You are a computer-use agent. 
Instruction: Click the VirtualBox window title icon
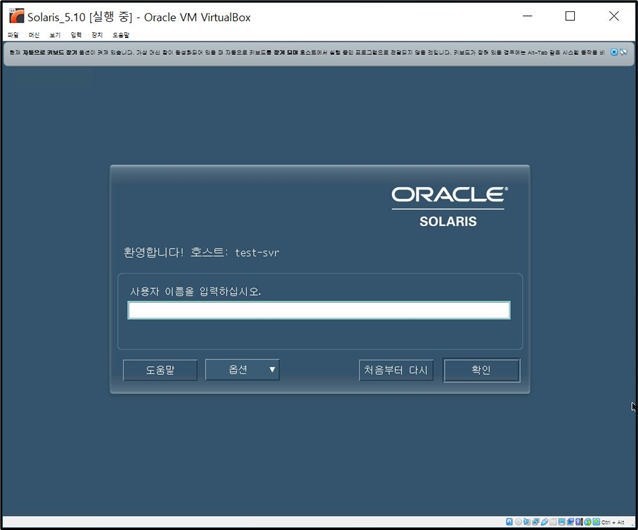pyautogui.click(x=17, y=16)
